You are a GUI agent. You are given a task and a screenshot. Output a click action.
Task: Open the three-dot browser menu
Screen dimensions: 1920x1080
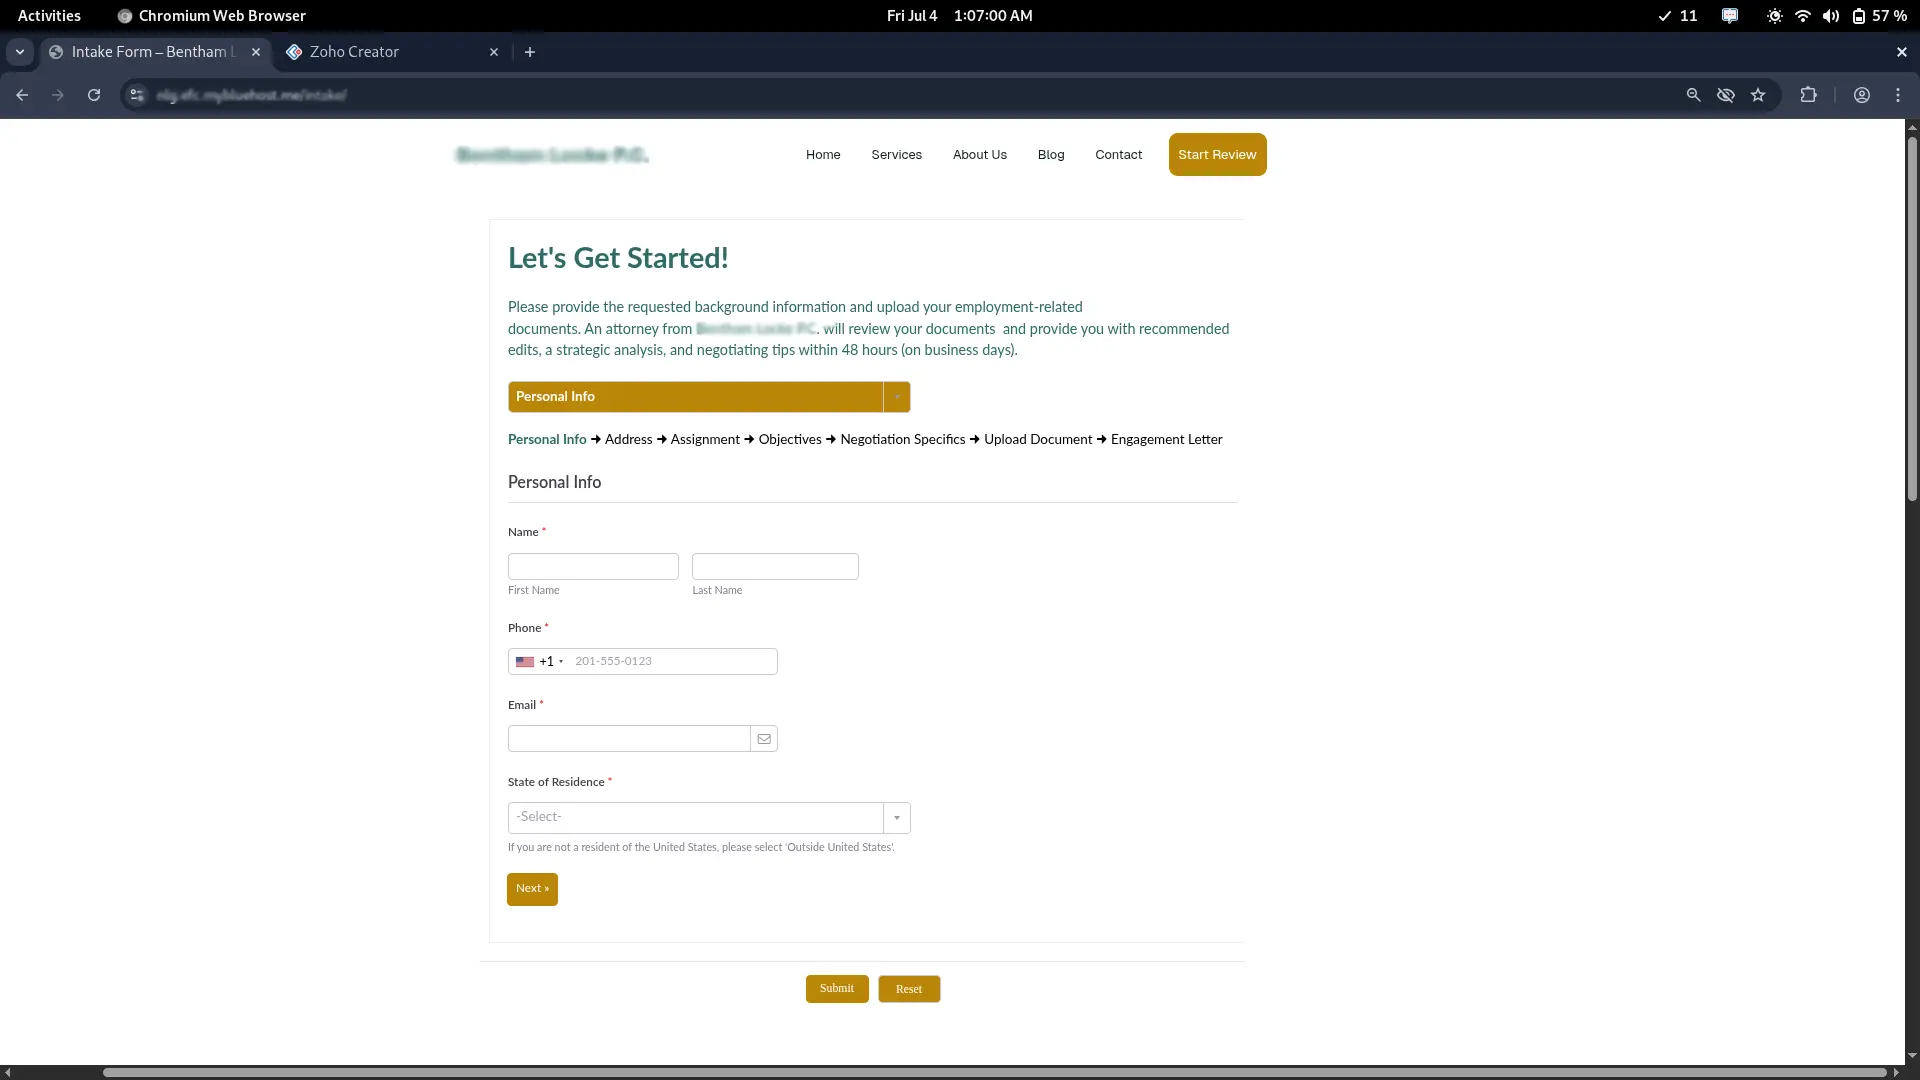point(1898,95)
